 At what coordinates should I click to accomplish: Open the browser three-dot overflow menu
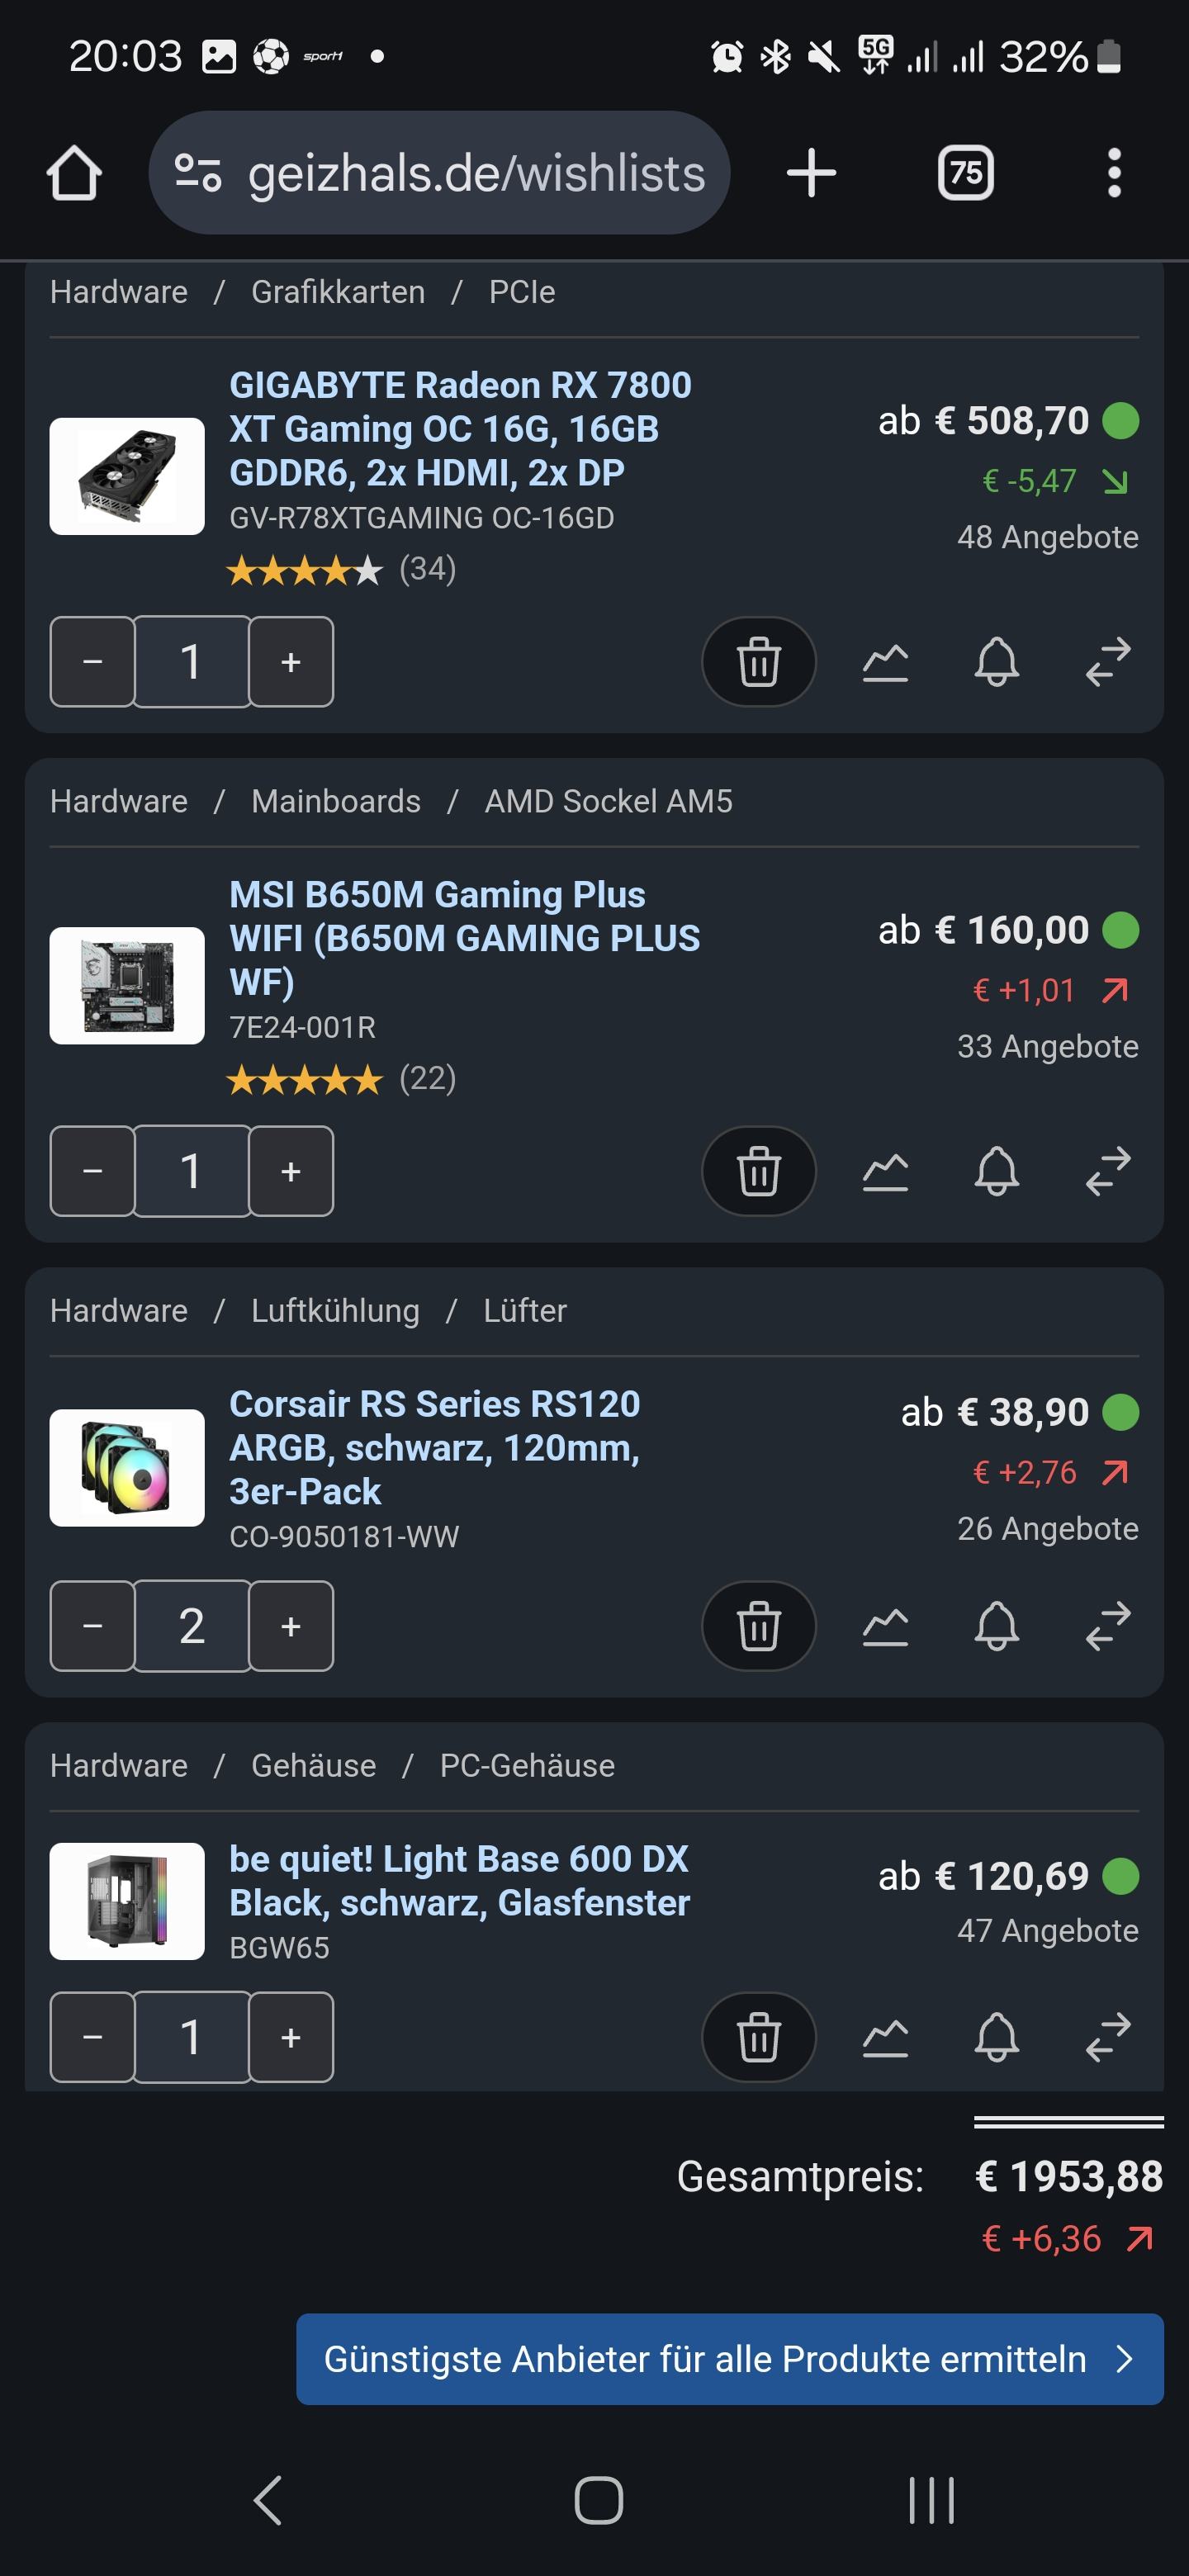(x=1114, y=173)
